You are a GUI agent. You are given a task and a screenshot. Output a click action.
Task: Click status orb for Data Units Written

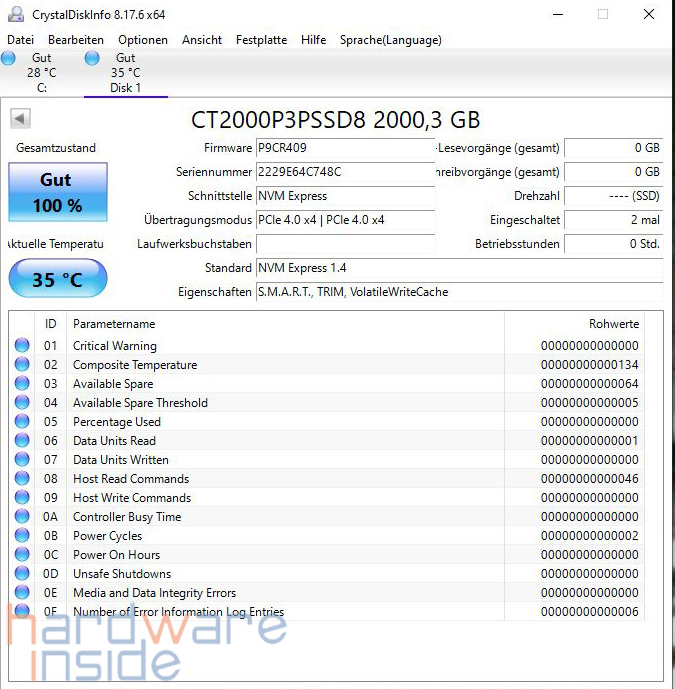pyautogui.click(x=22, y=459)
